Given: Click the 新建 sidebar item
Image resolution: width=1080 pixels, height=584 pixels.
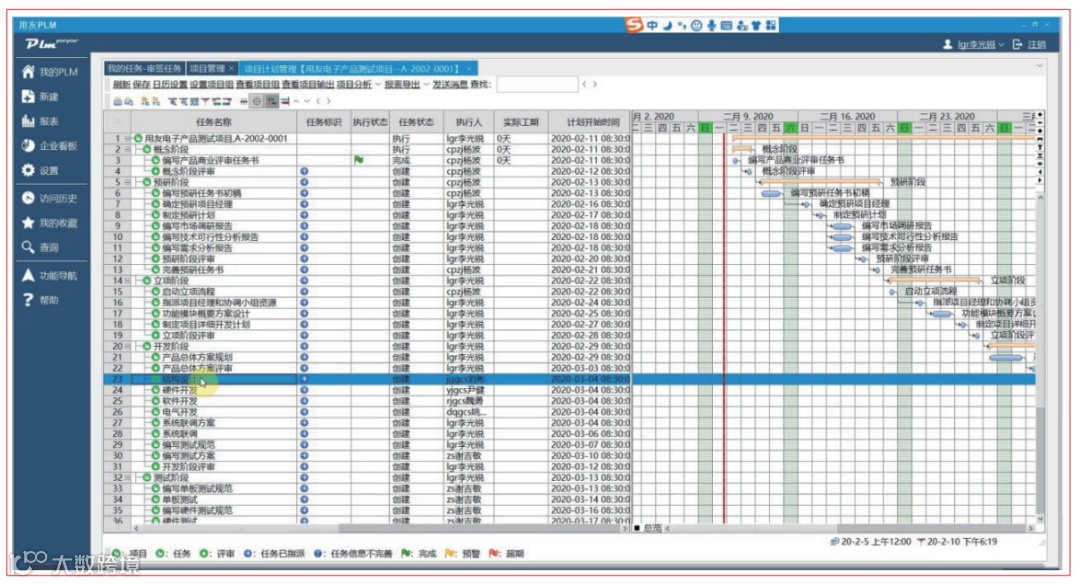Looking at the screenshot, I should click(40, 96).
